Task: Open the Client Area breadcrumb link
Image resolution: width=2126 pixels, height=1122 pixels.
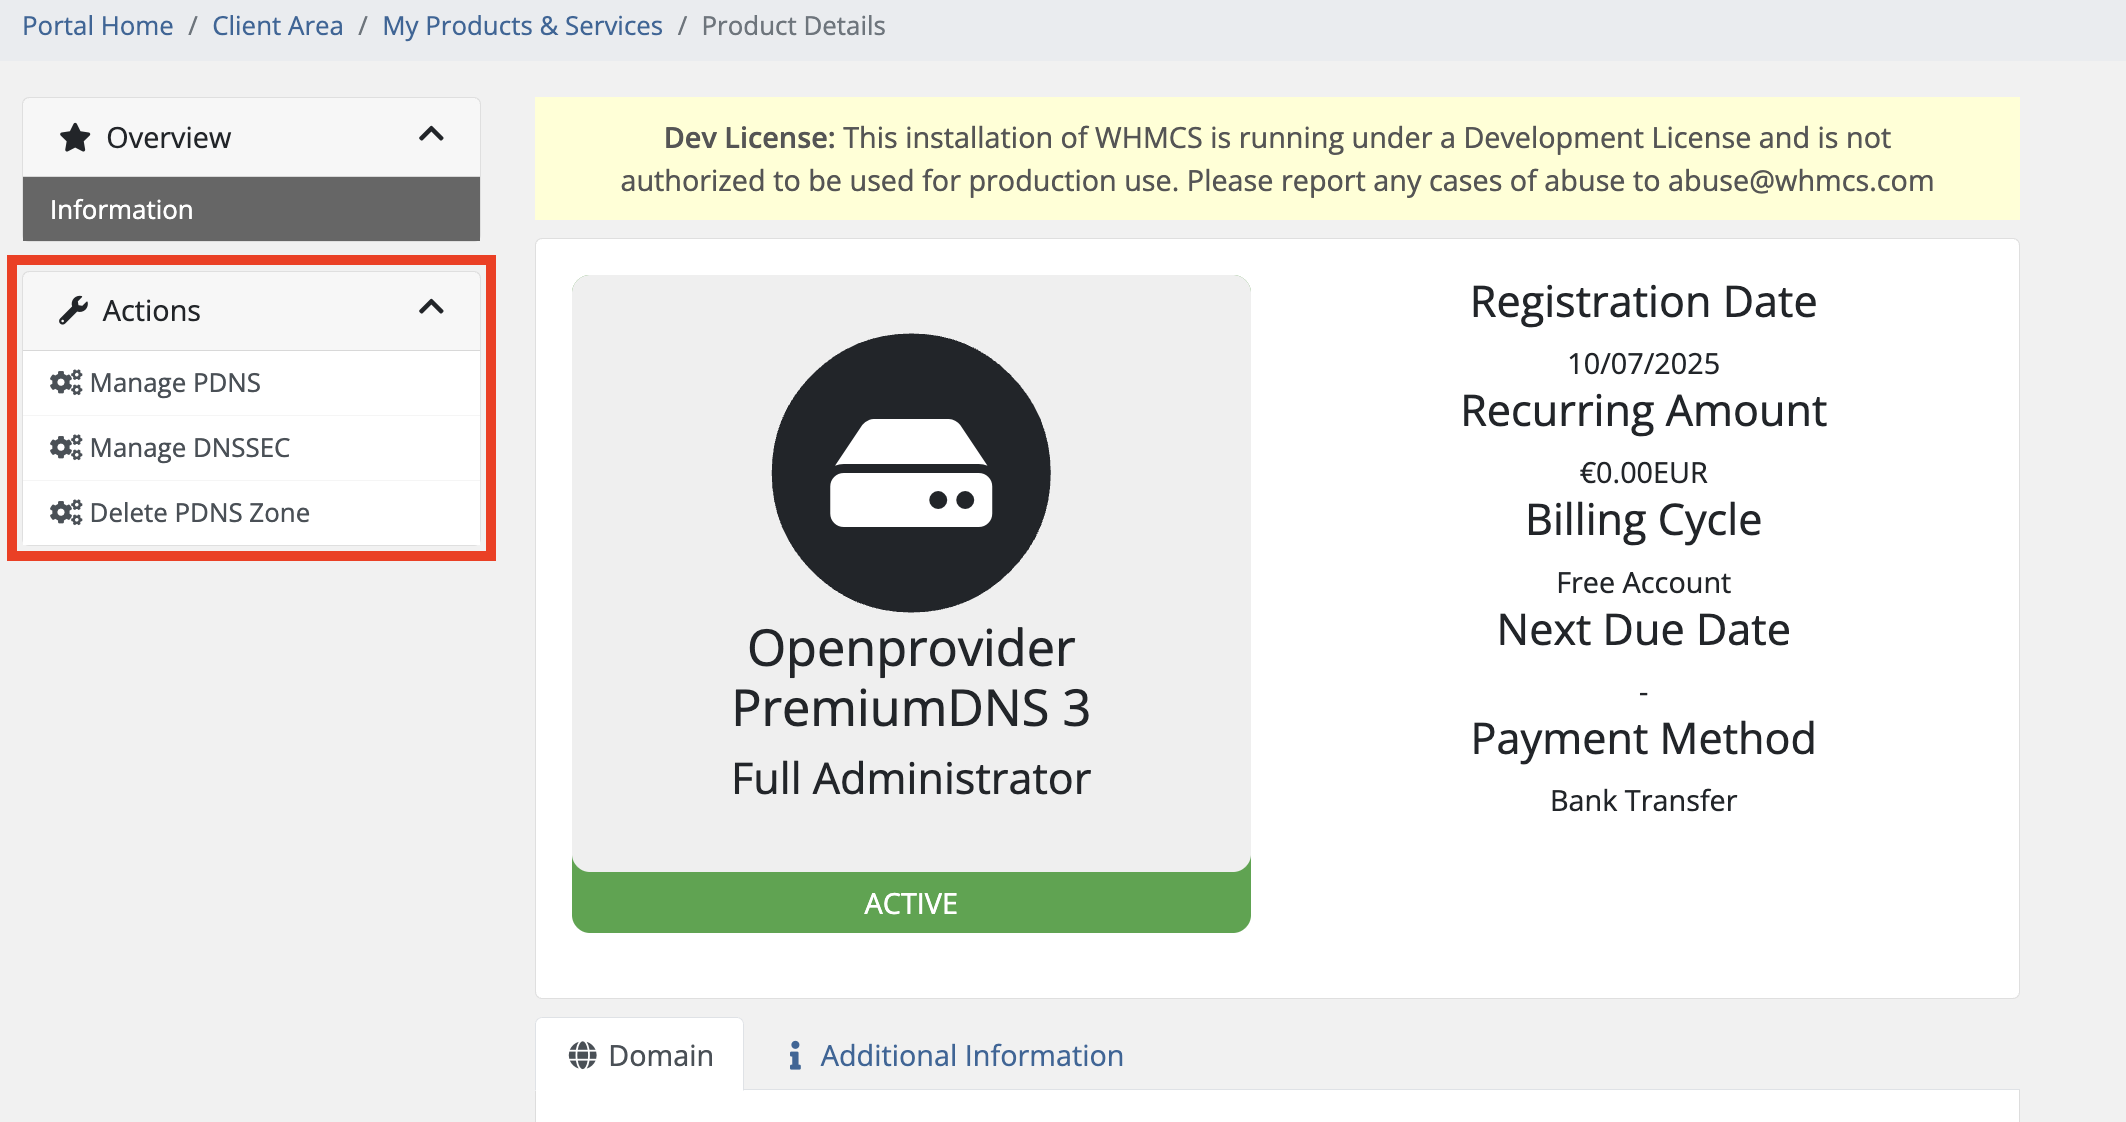Action: tap(277, 26)
